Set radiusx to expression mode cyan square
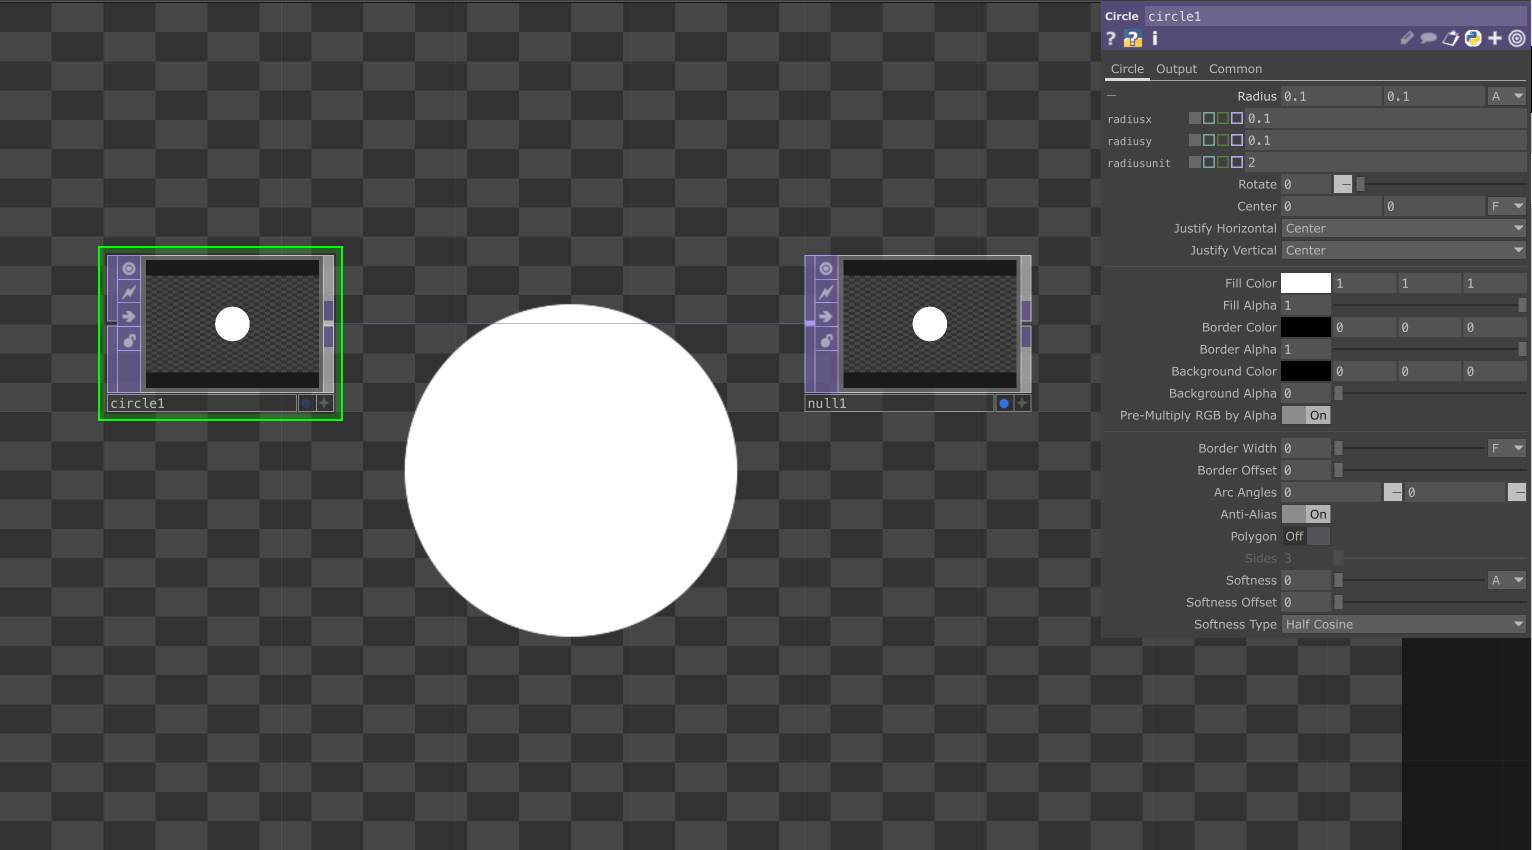 click(x=1208, y=118)
